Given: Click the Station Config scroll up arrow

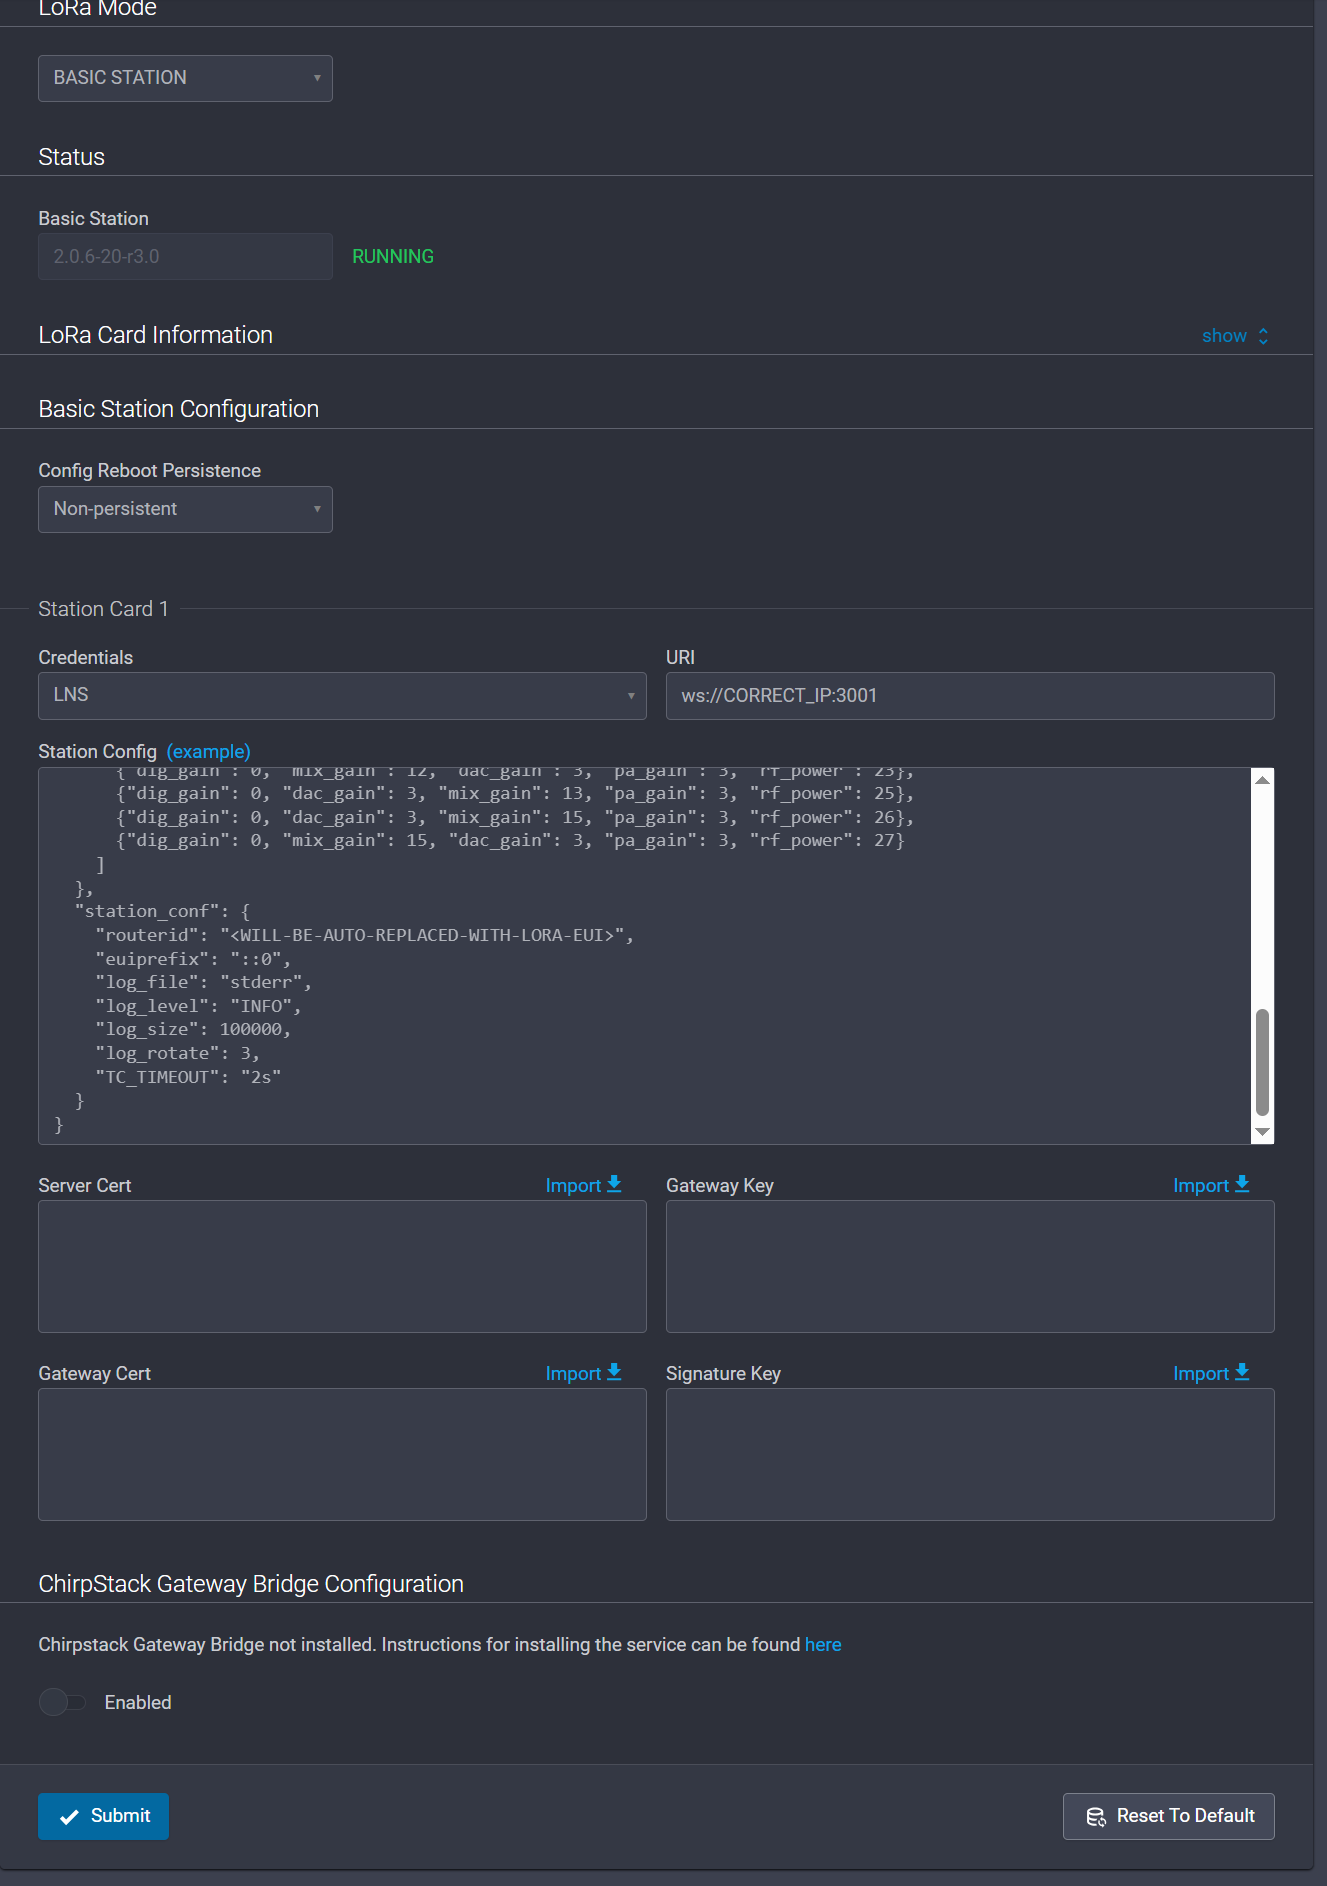Looking at the screenshot, I should point(1262,780).
